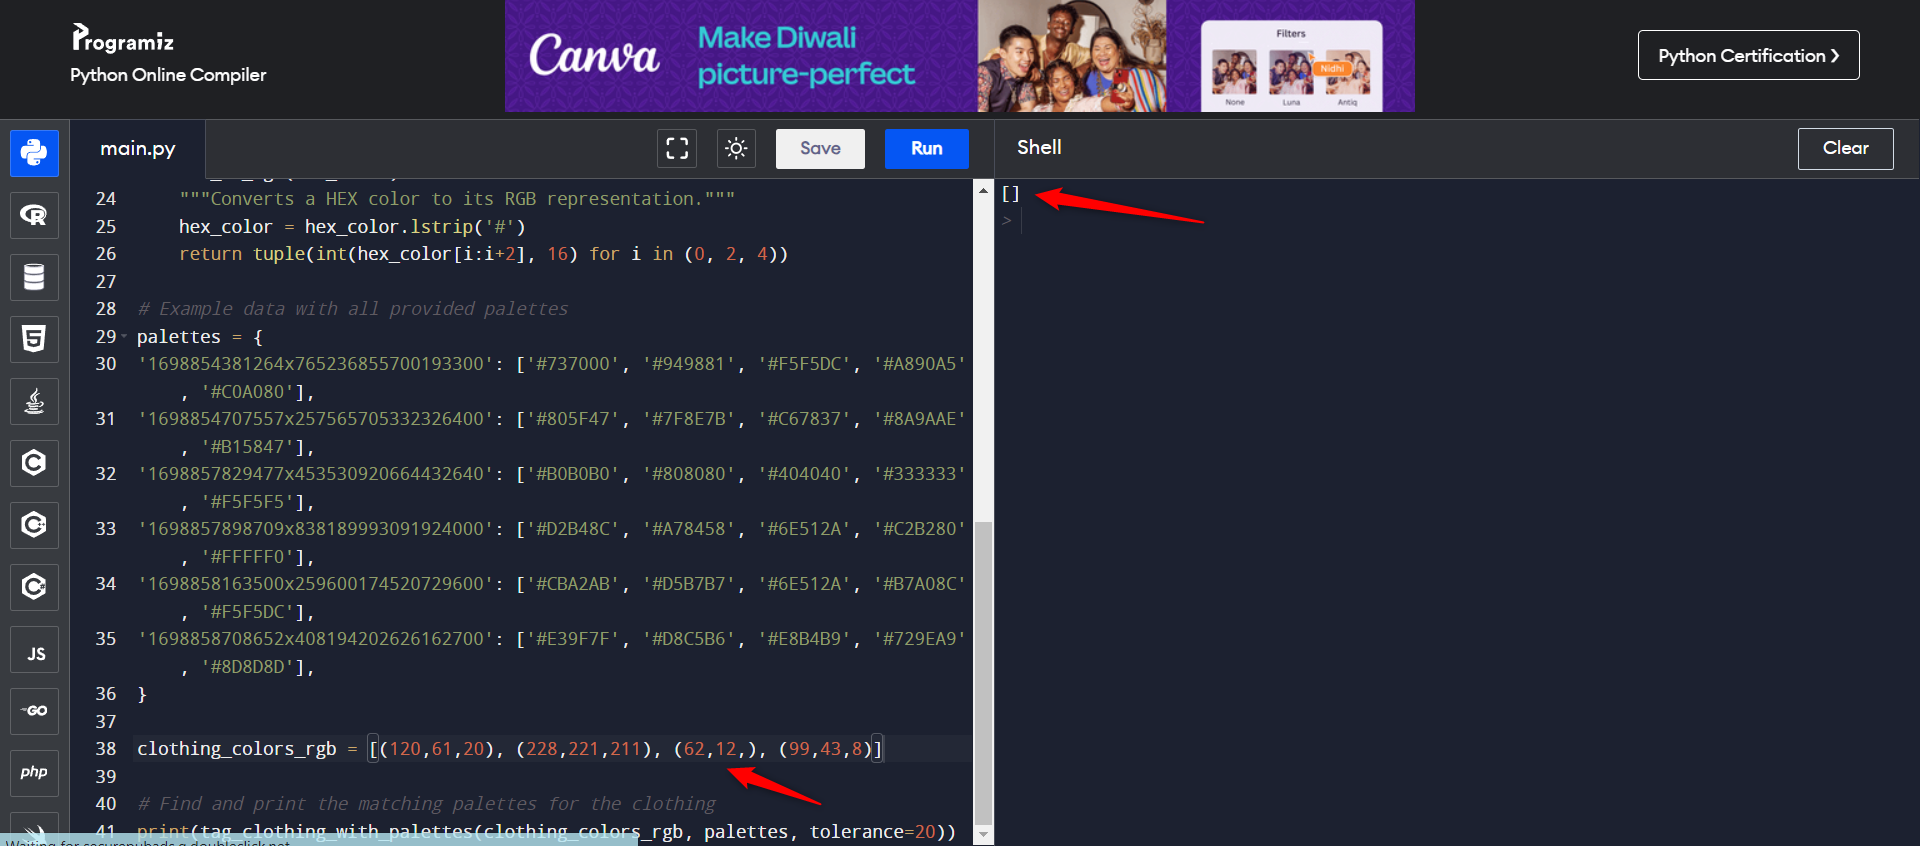The height and width of the screenshot is (846, 1920).
Task: Click the '#8D8D8D' hex value on line 35
Action: coord(248,667)
